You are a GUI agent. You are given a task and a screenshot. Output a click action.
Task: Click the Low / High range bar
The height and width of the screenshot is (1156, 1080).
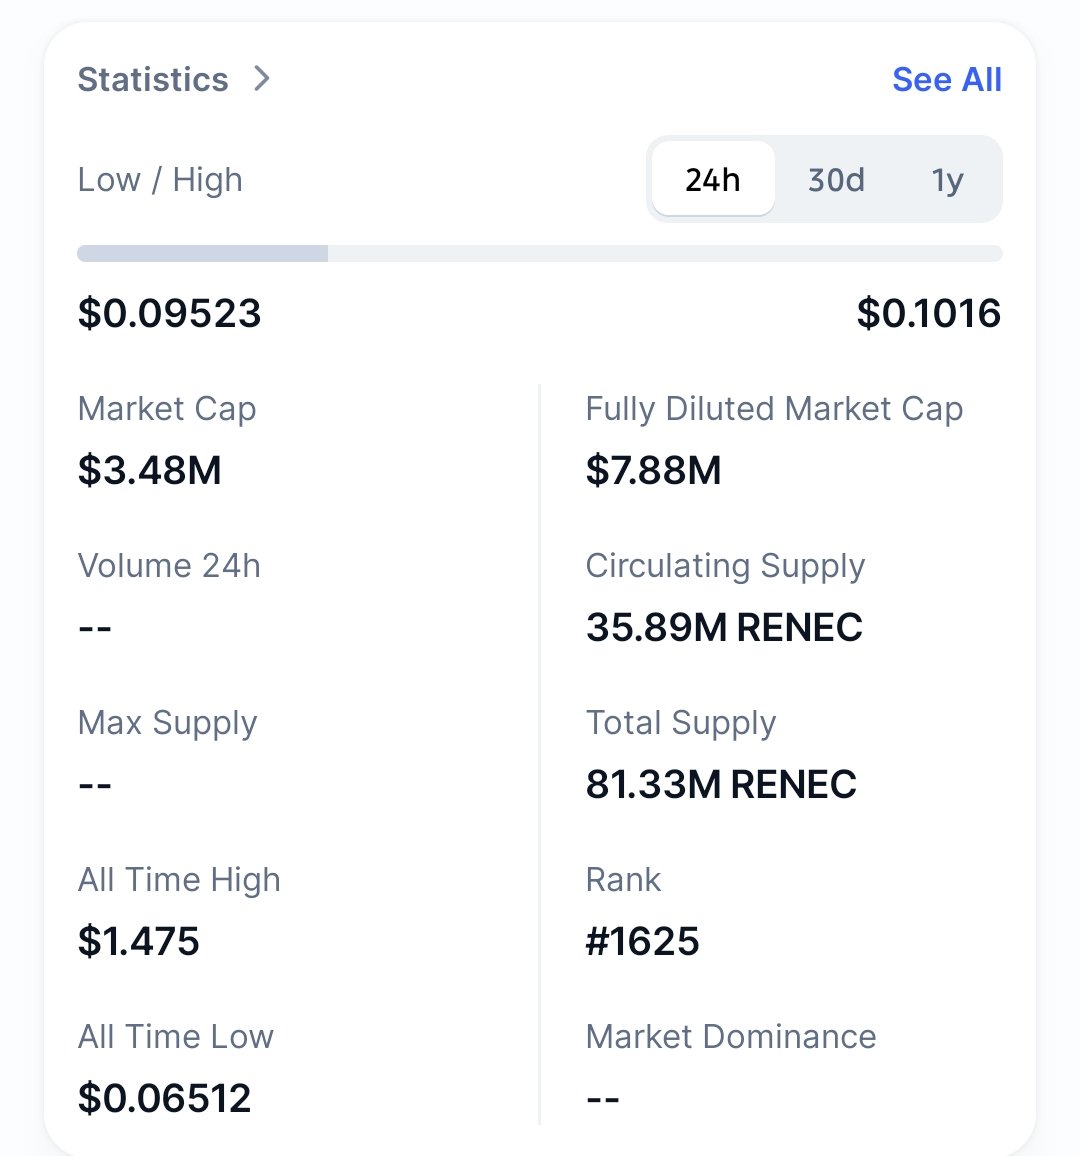[x=540, y=254]
